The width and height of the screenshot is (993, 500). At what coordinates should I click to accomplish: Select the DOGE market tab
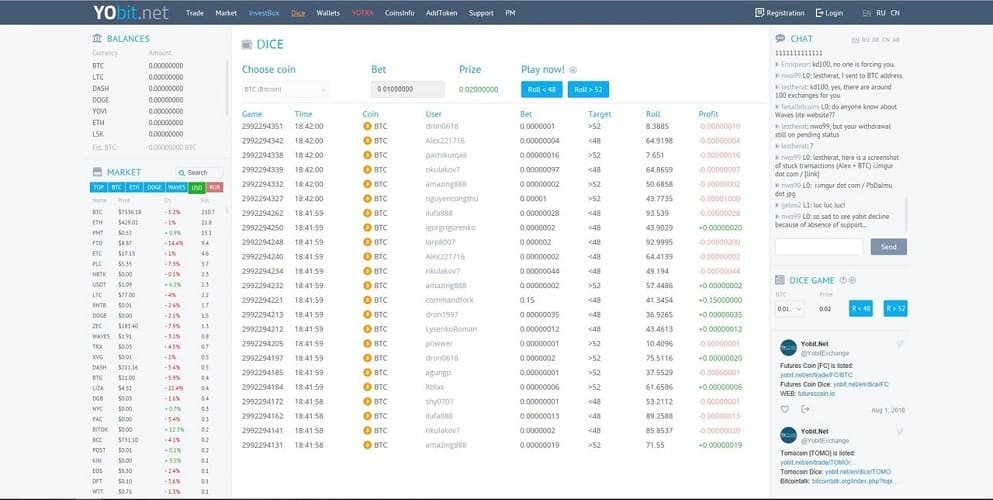[x=154, y=188]
